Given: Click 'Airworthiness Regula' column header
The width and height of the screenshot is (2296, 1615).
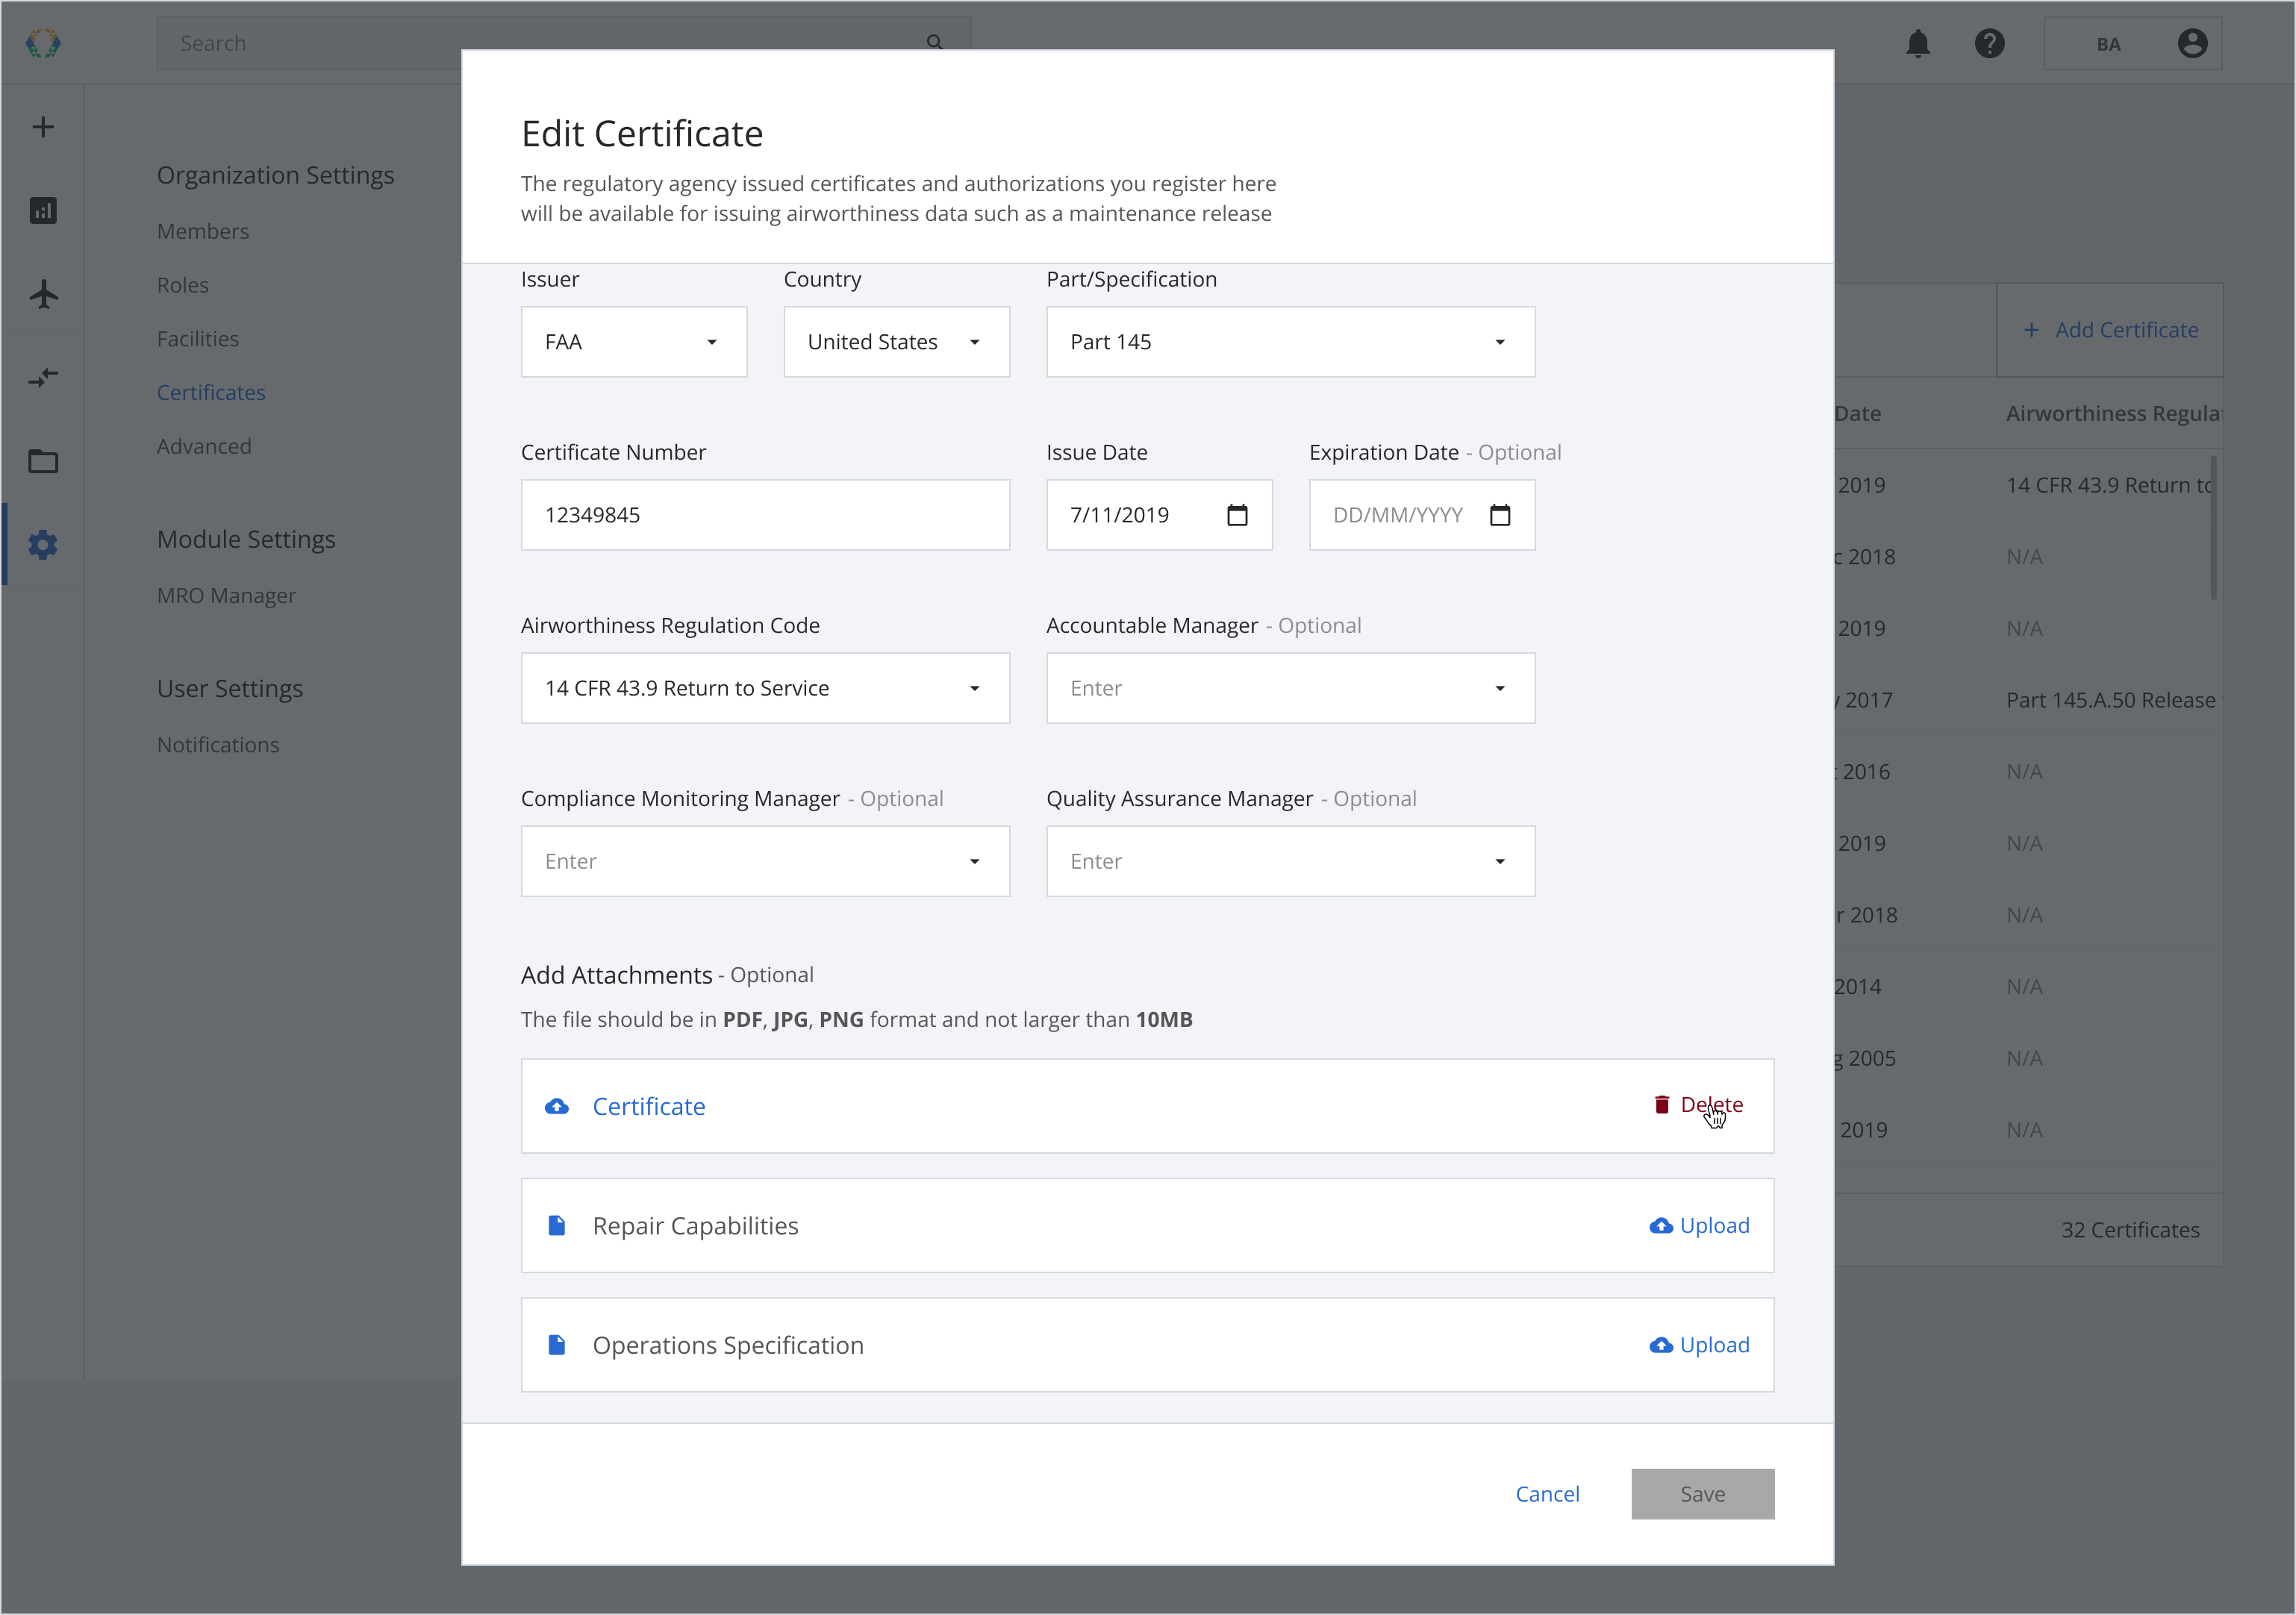Looking at the screenshot, I should 2113,413.
